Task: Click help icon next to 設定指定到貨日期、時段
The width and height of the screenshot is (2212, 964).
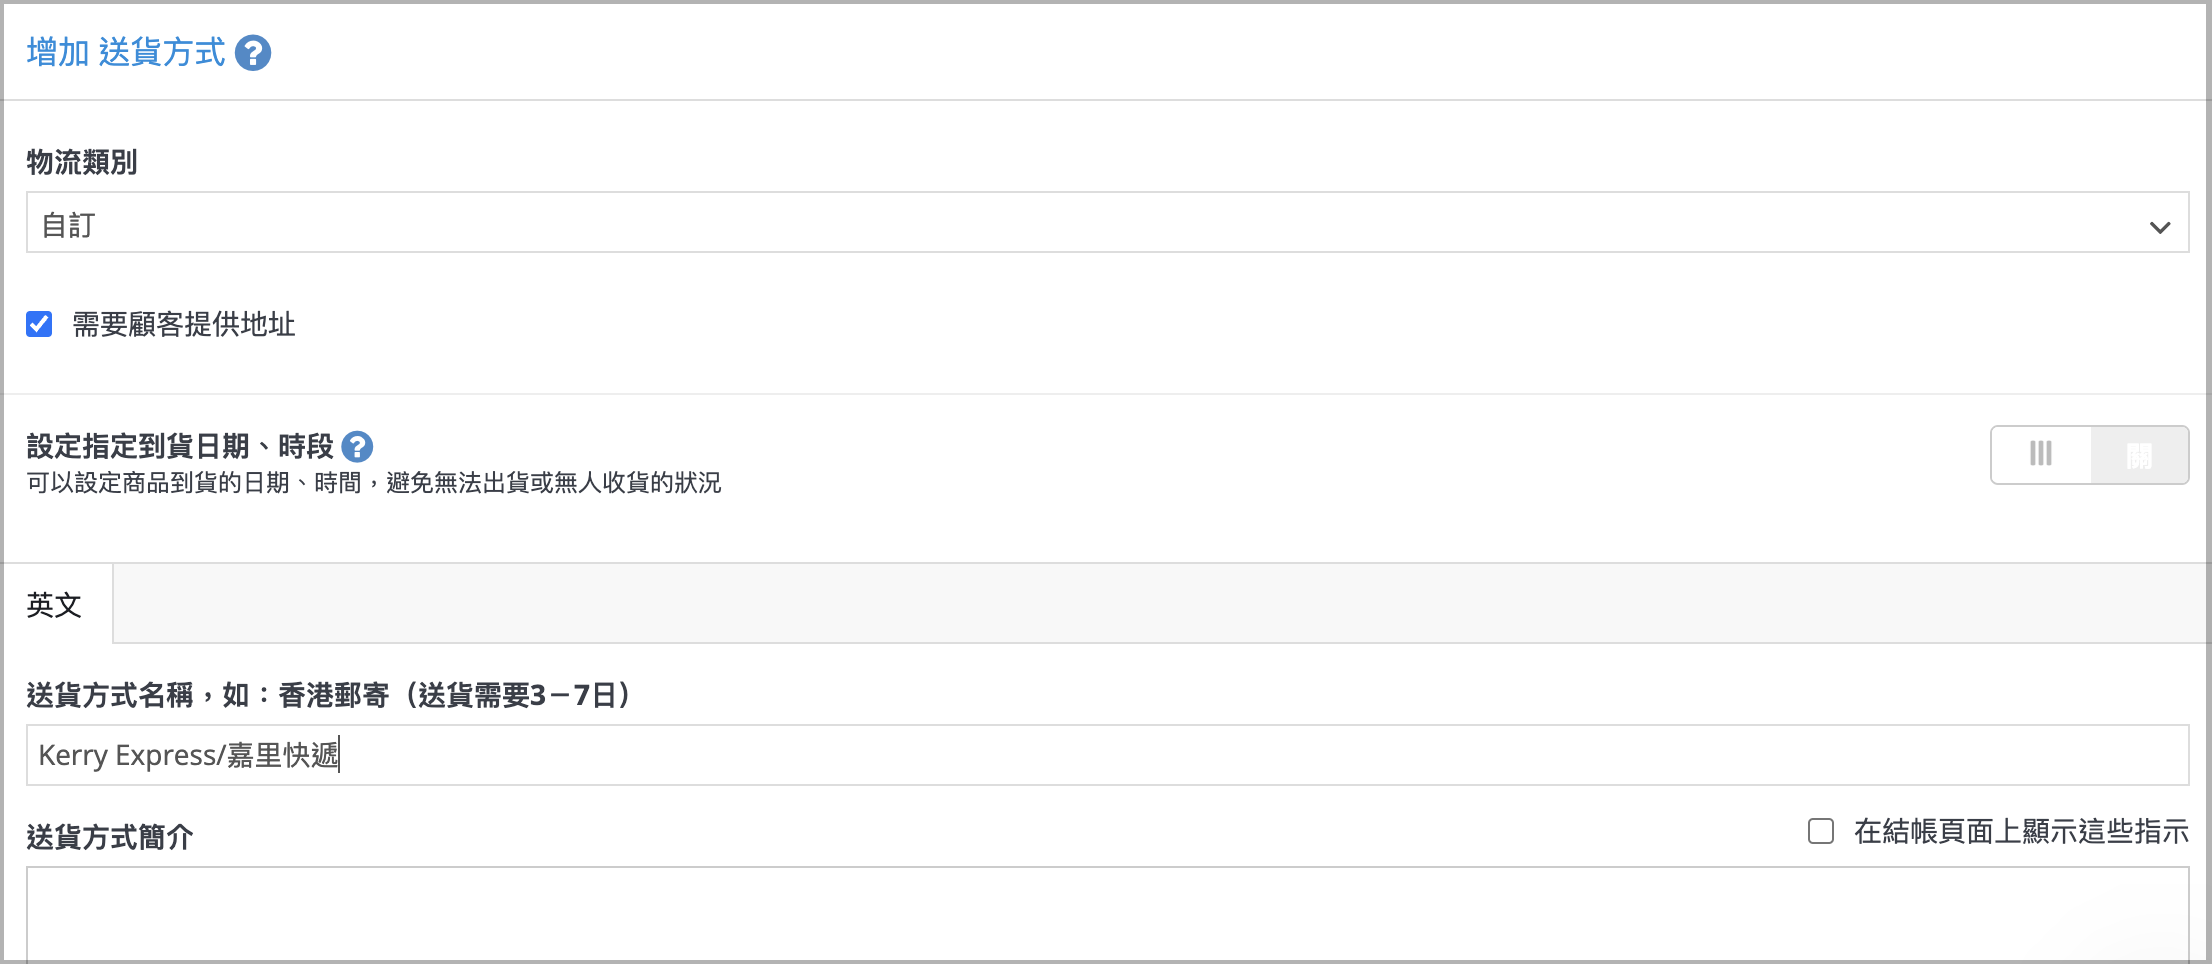Action: point(357,447)
